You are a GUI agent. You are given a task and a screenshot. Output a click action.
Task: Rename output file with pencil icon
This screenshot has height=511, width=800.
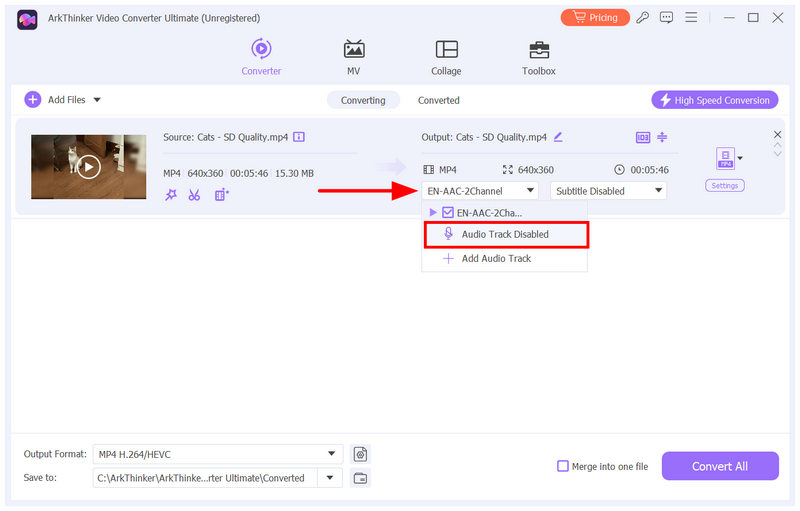click(558, 137)
